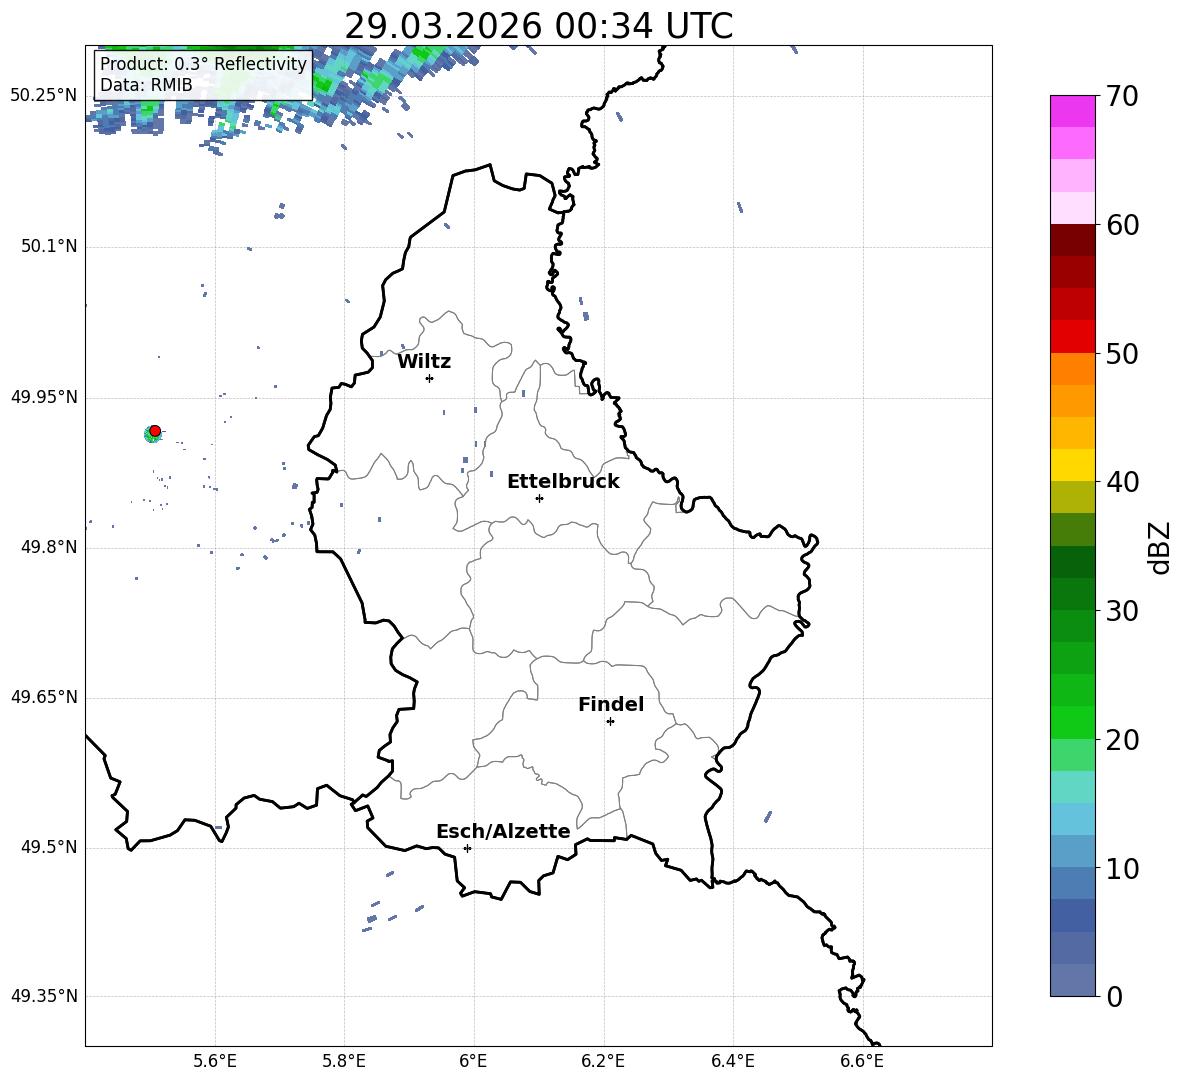Click the Ettelbruck station label
Image resolution: width=1184 pixels, height=1081 pixels.
563,482
